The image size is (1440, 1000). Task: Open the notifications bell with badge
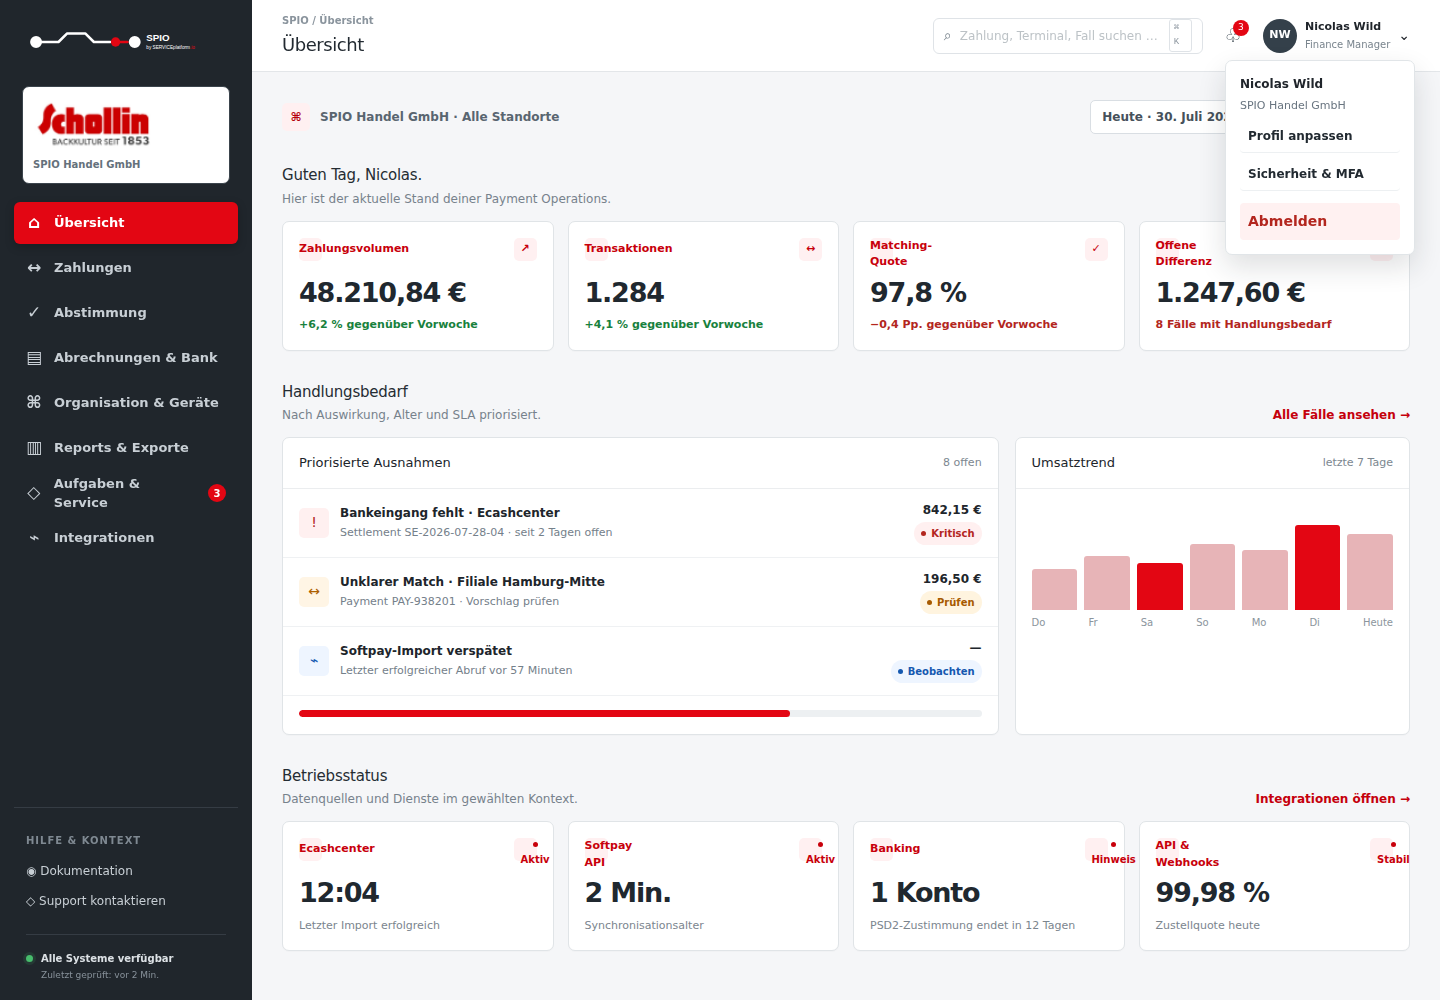coord(1234,35)
